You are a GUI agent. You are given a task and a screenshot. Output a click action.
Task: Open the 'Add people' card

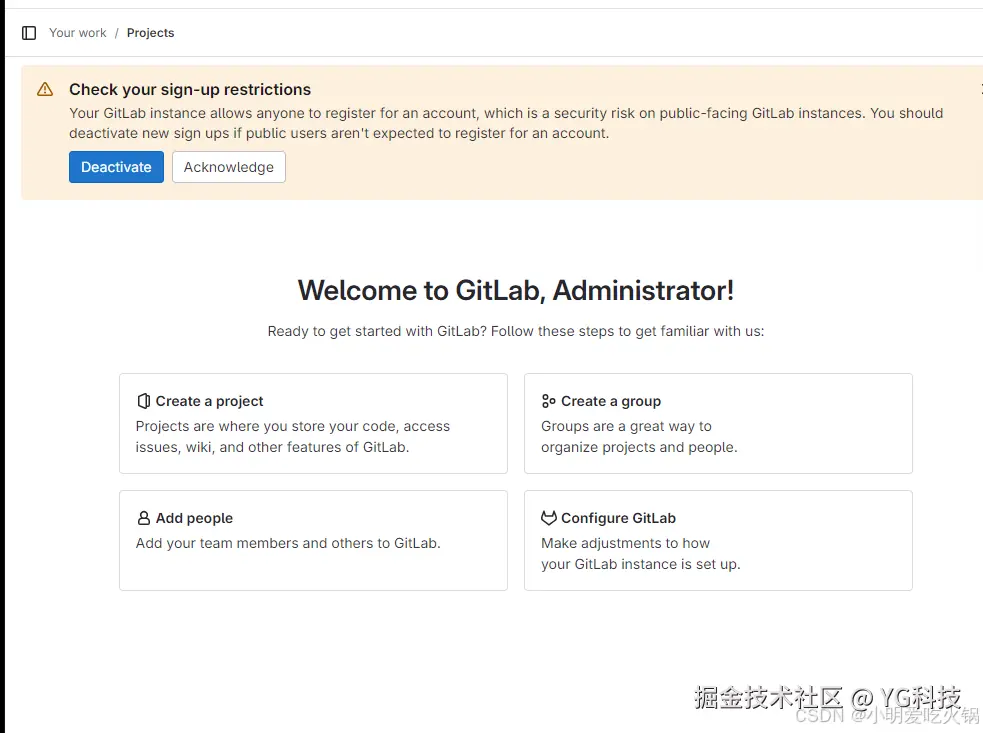click(313, 541)
